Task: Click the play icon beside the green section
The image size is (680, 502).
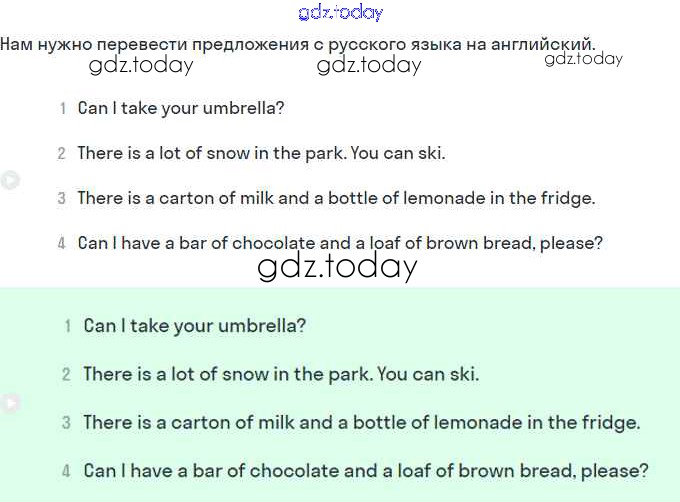Action: click(x=9, y=403)
